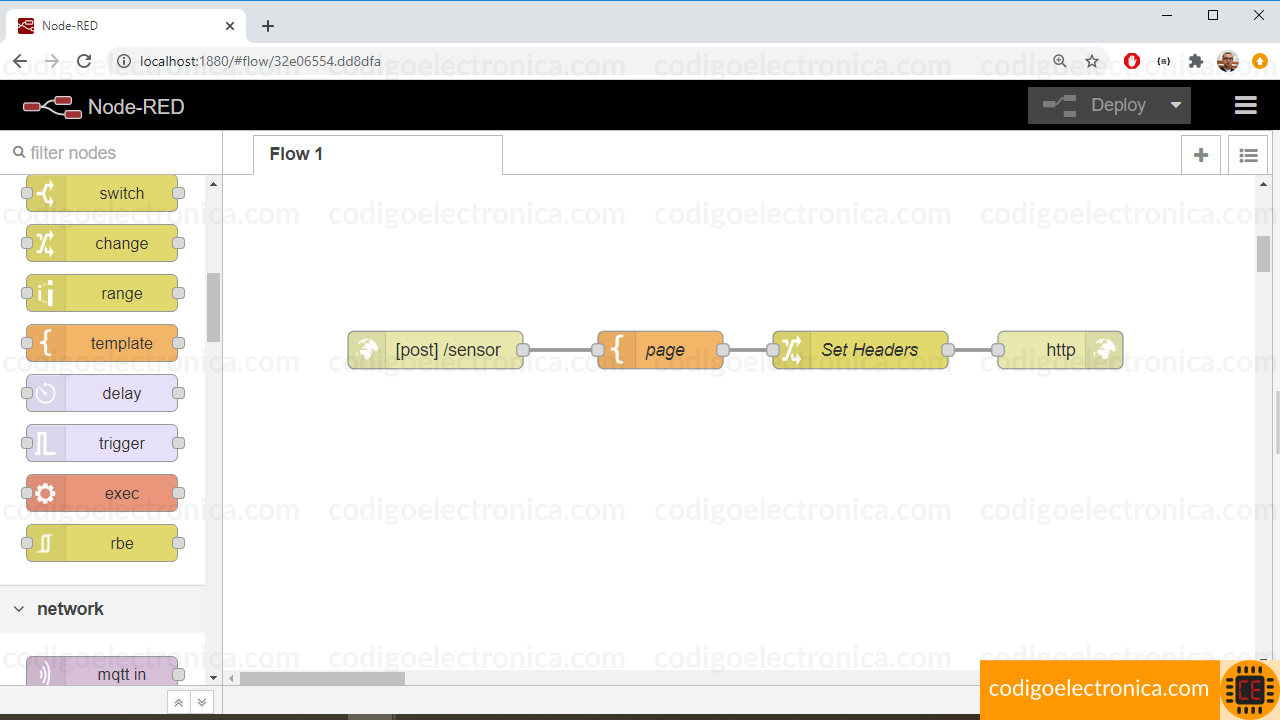
Task: Click the Deploy button
Action: click(x=1096, y=105)
